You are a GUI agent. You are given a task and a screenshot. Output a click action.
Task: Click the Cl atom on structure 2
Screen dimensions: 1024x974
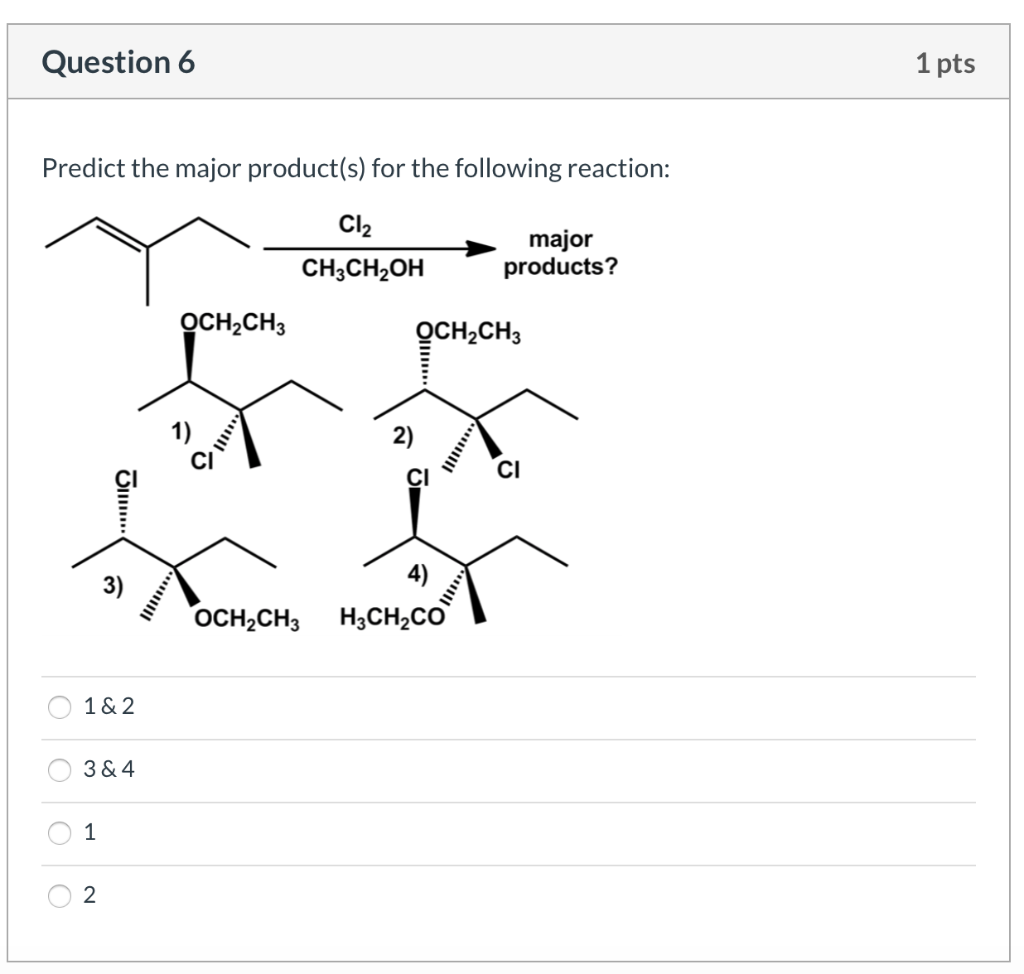click(508, 467)
